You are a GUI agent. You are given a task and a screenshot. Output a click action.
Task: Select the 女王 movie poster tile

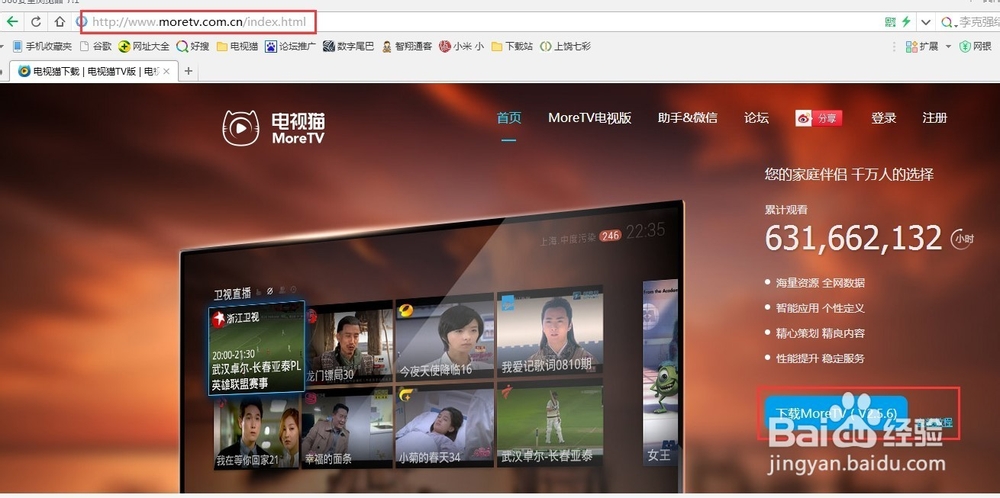click(660, 372)
